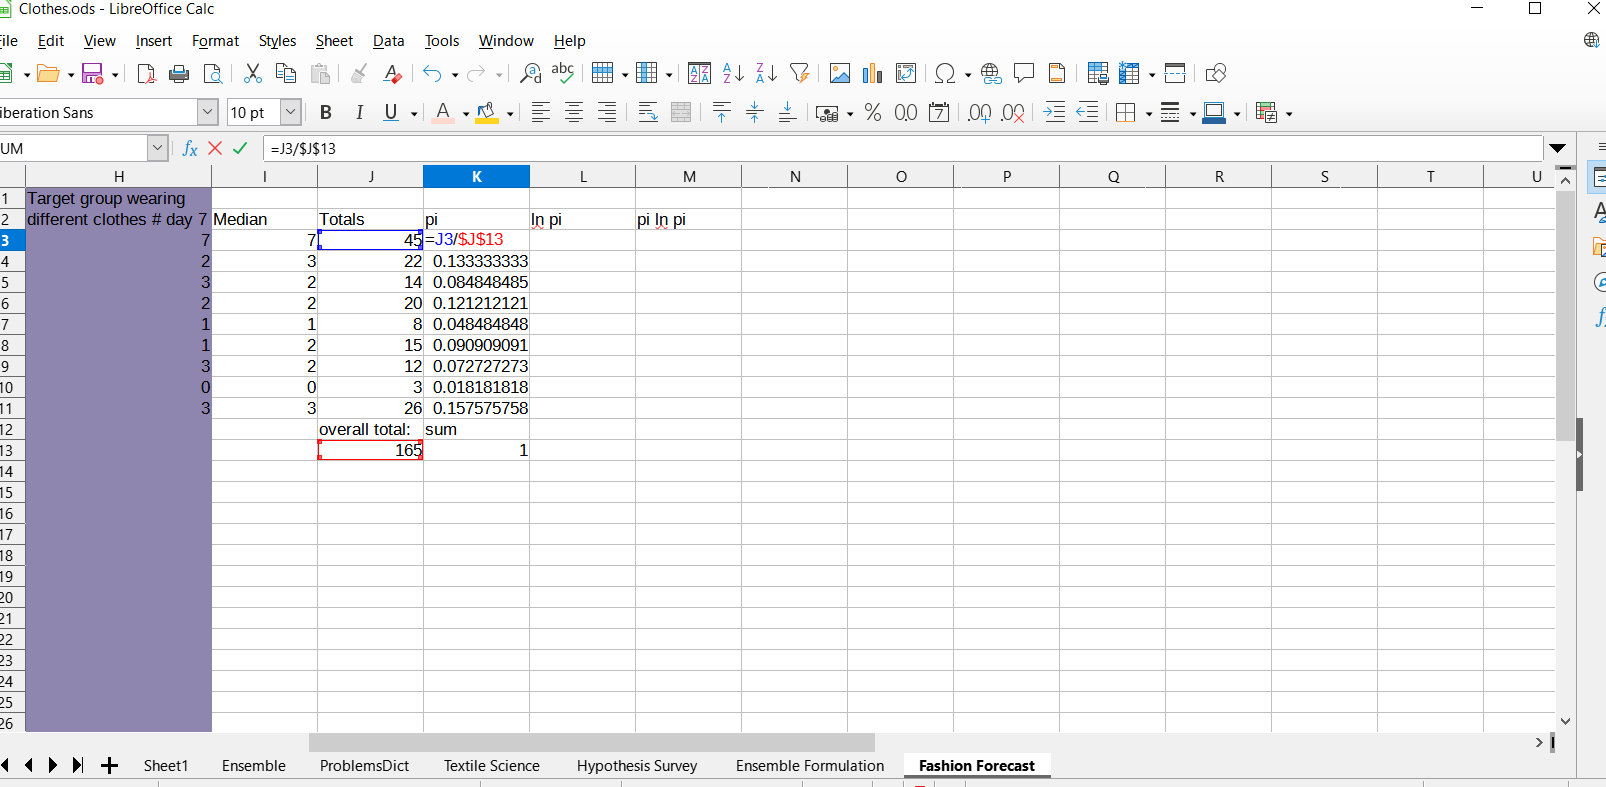Open the Tools menu
The width and height of the screenshot is (1606, 787).
[x=442, y=41]
